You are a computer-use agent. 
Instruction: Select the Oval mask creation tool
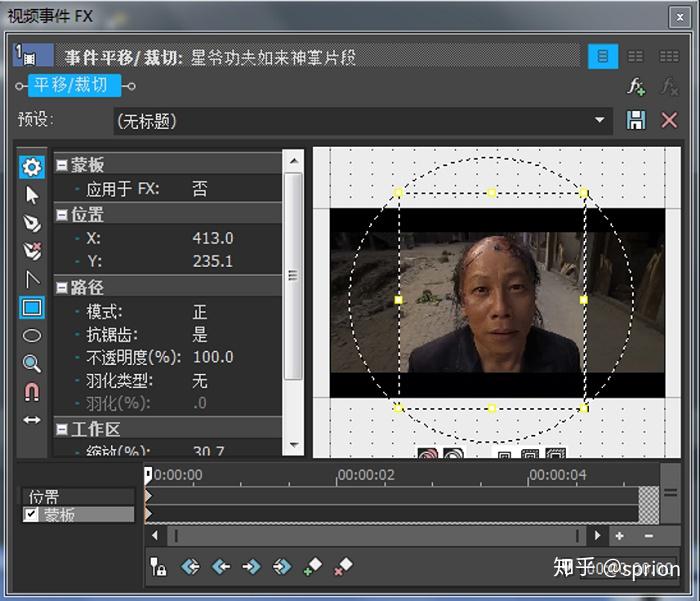pyautogui.click(x=32, y=335)
